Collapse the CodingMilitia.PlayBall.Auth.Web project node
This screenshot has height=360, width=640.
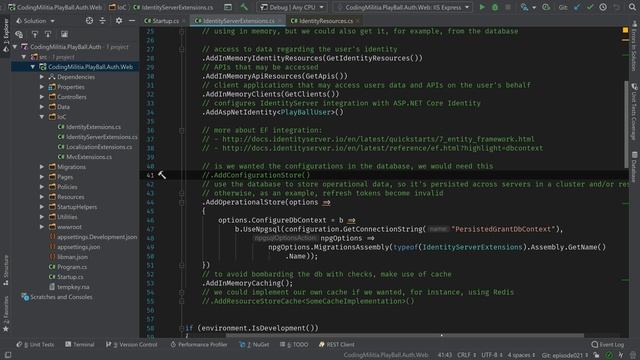(32, 67)
